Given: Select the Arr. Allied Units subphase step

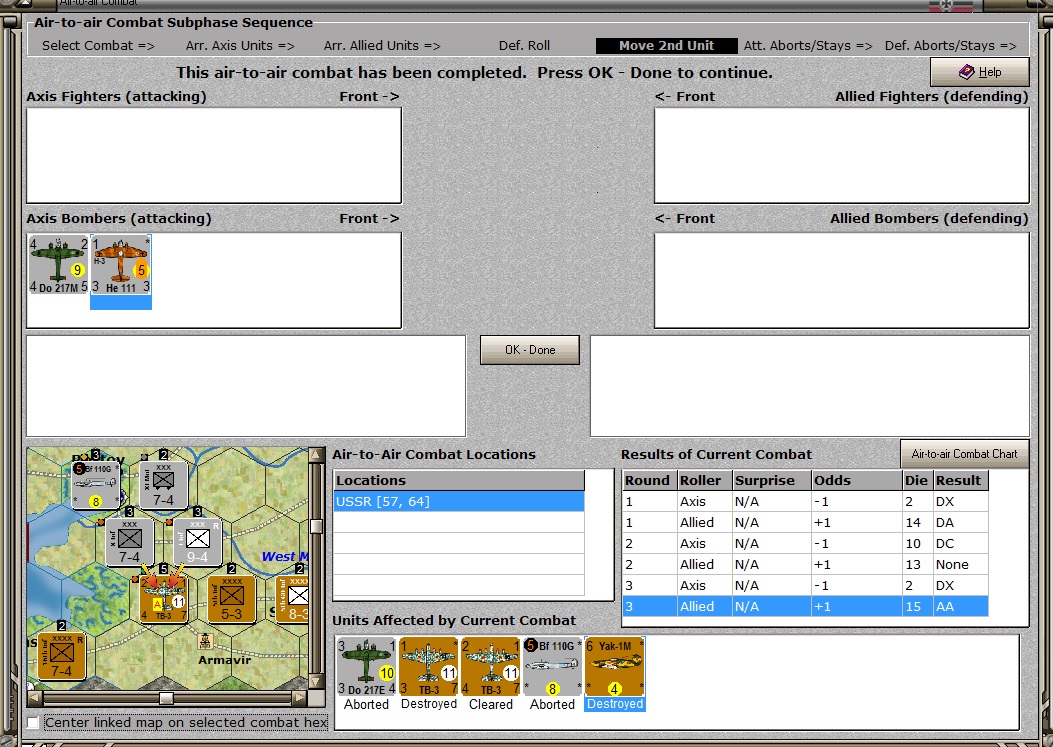Looking at the screenshot, I should pos(382,46).
